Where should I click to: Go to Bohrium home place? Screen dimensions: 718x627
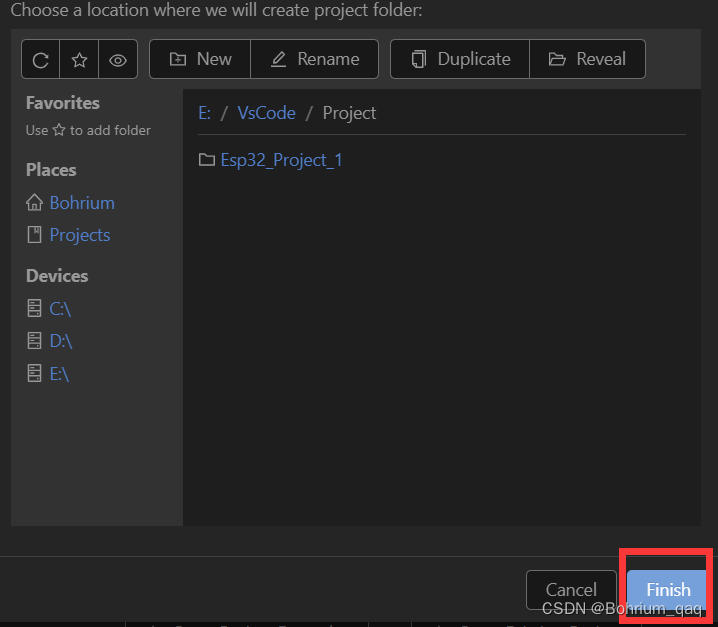82,203
